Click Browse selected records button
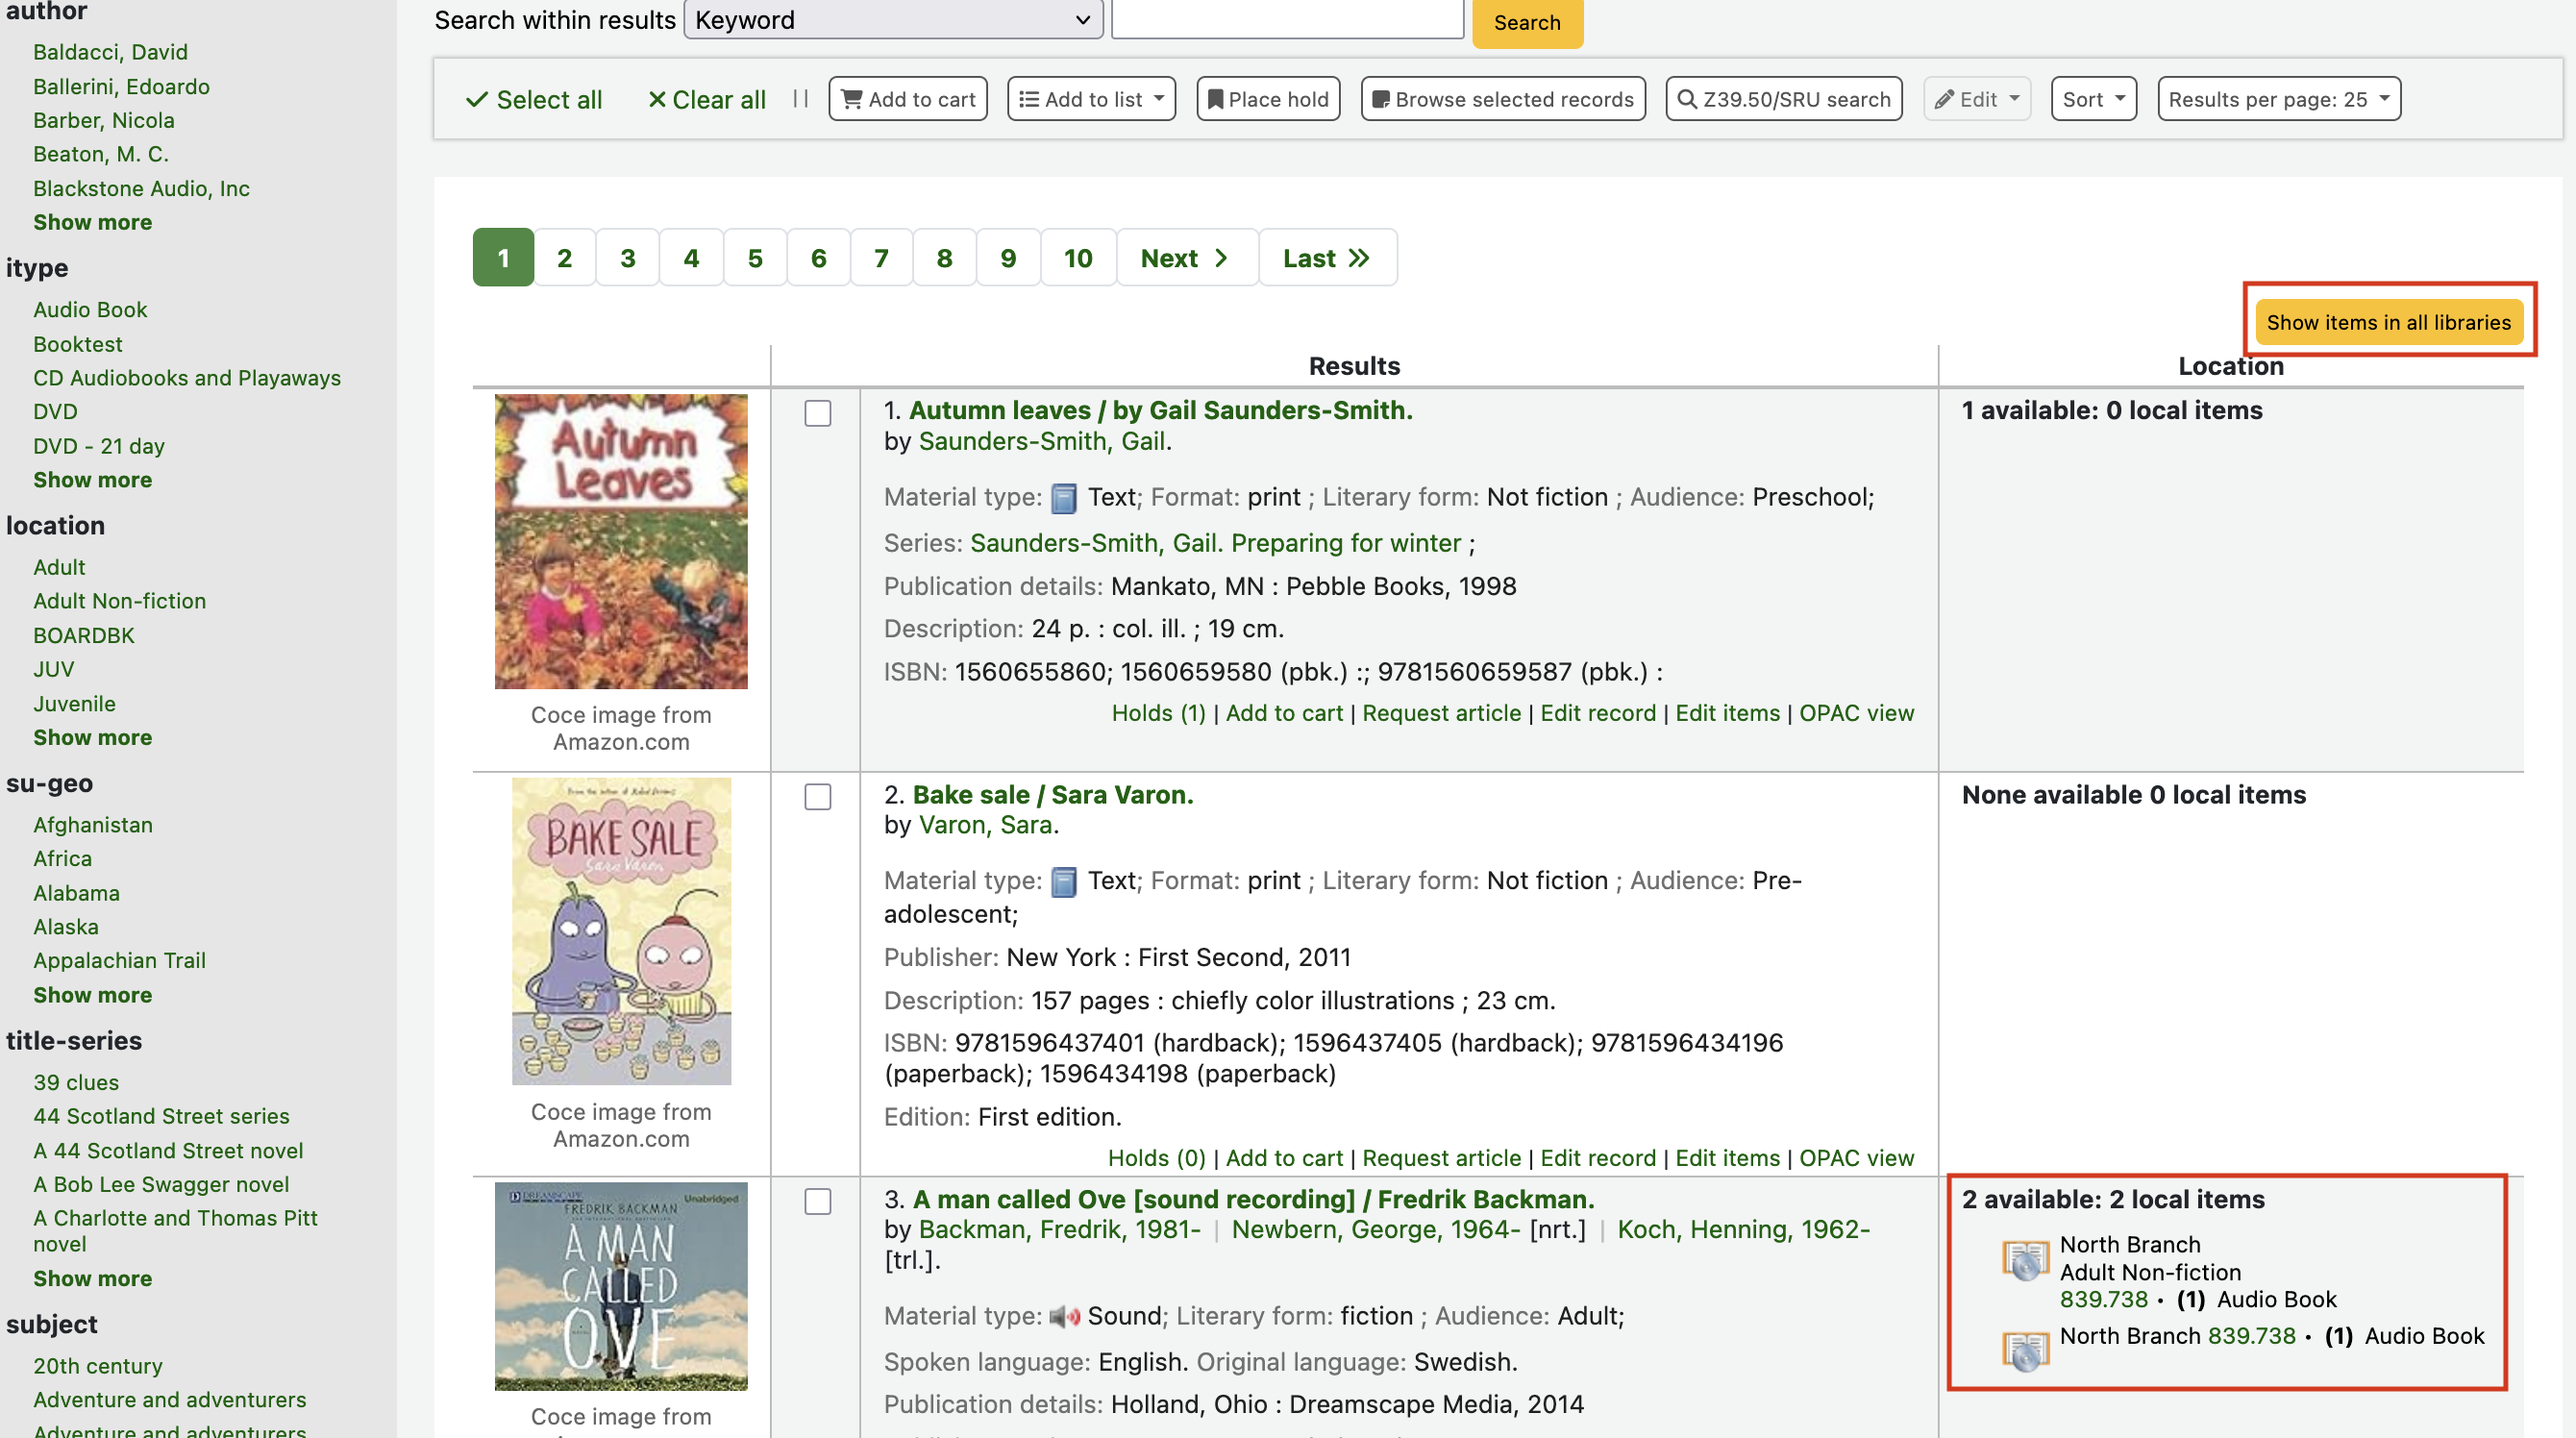Viewport: 2576px width, 1438px height. tap(1502, 99)
